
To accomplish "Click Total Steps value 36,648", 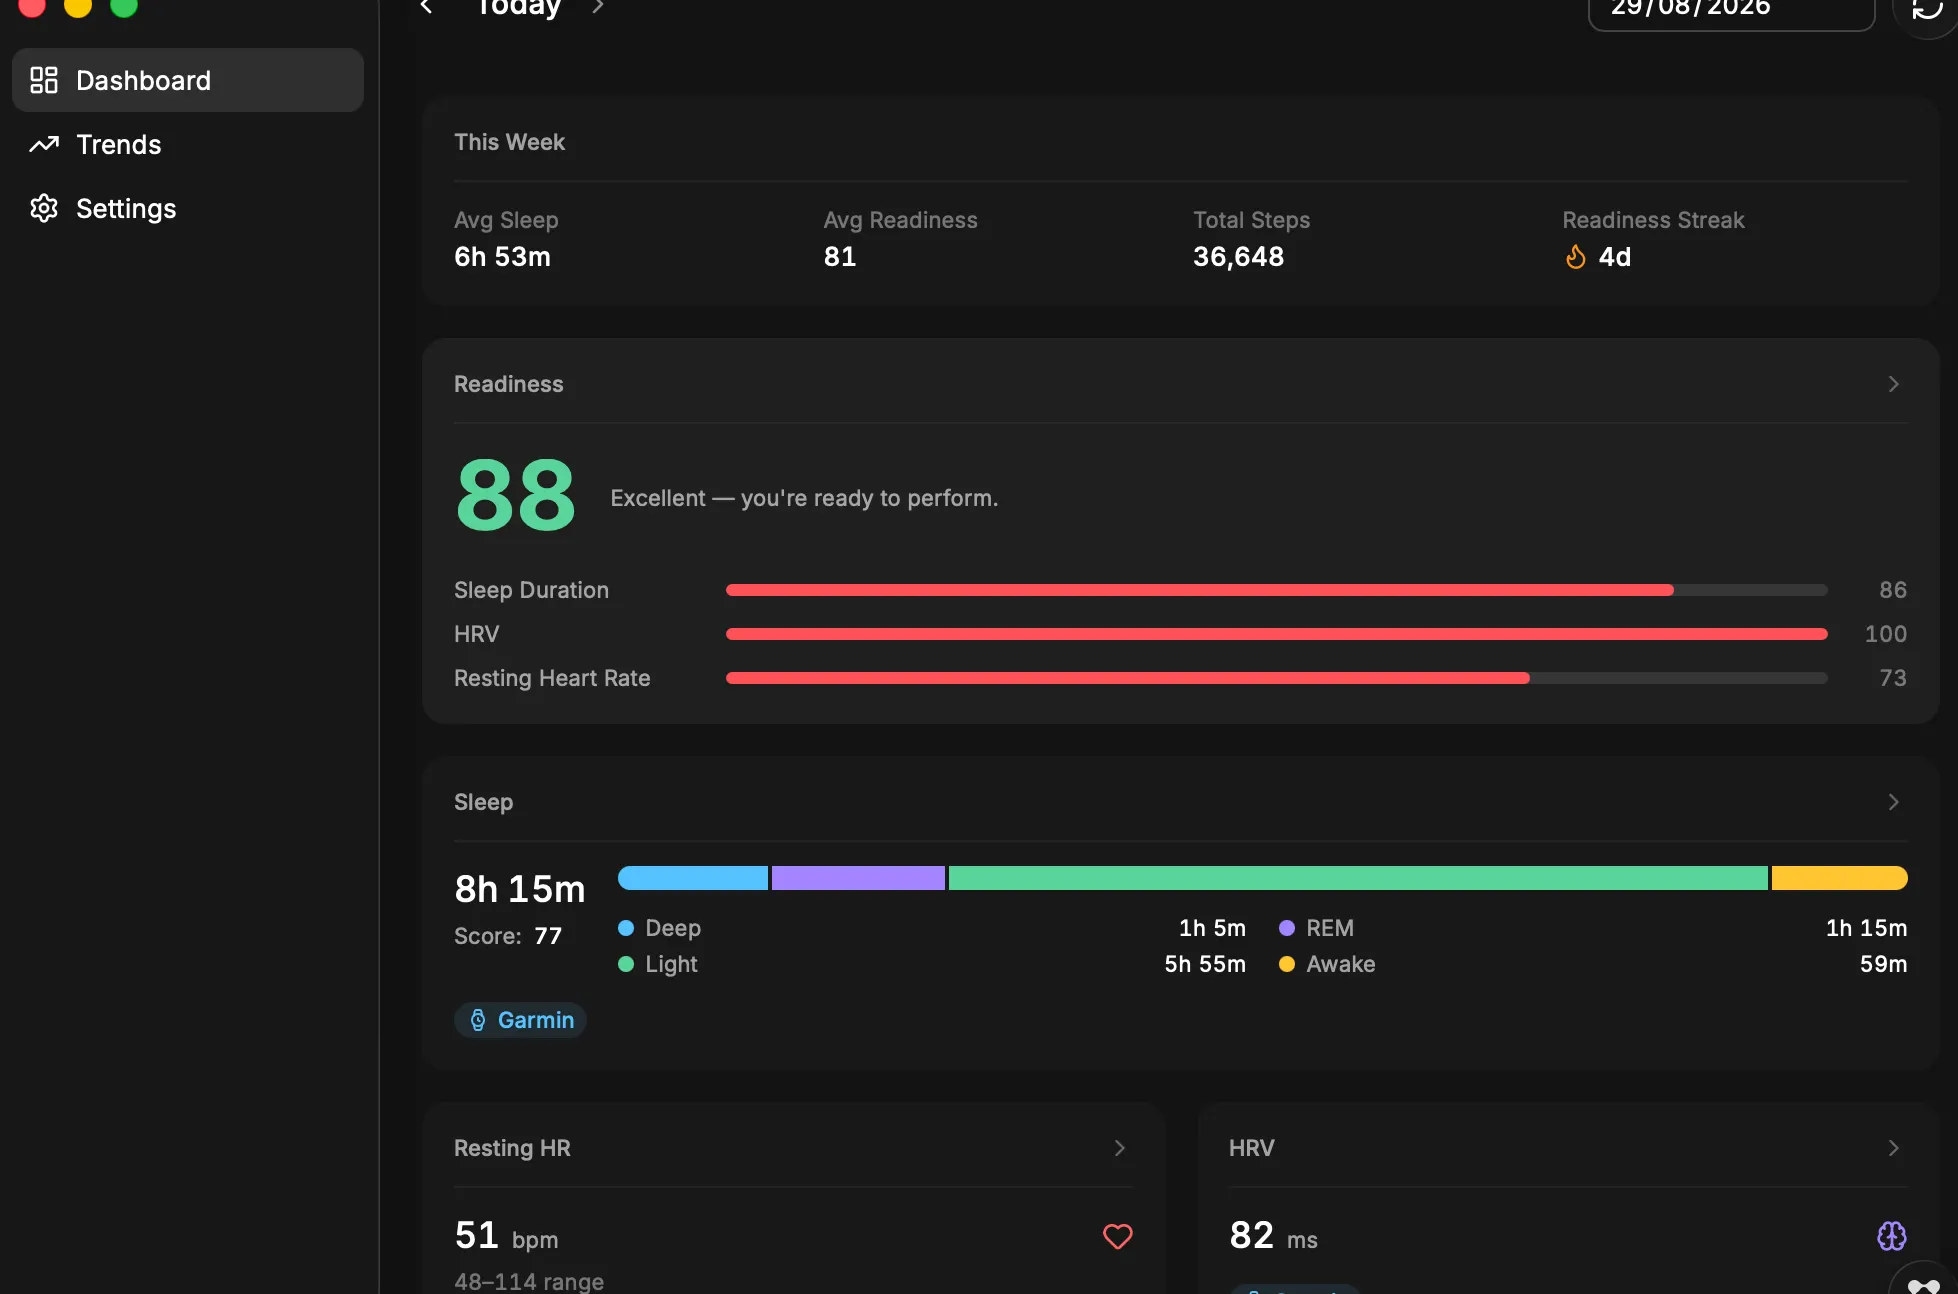I will [x=1239, y=257].
